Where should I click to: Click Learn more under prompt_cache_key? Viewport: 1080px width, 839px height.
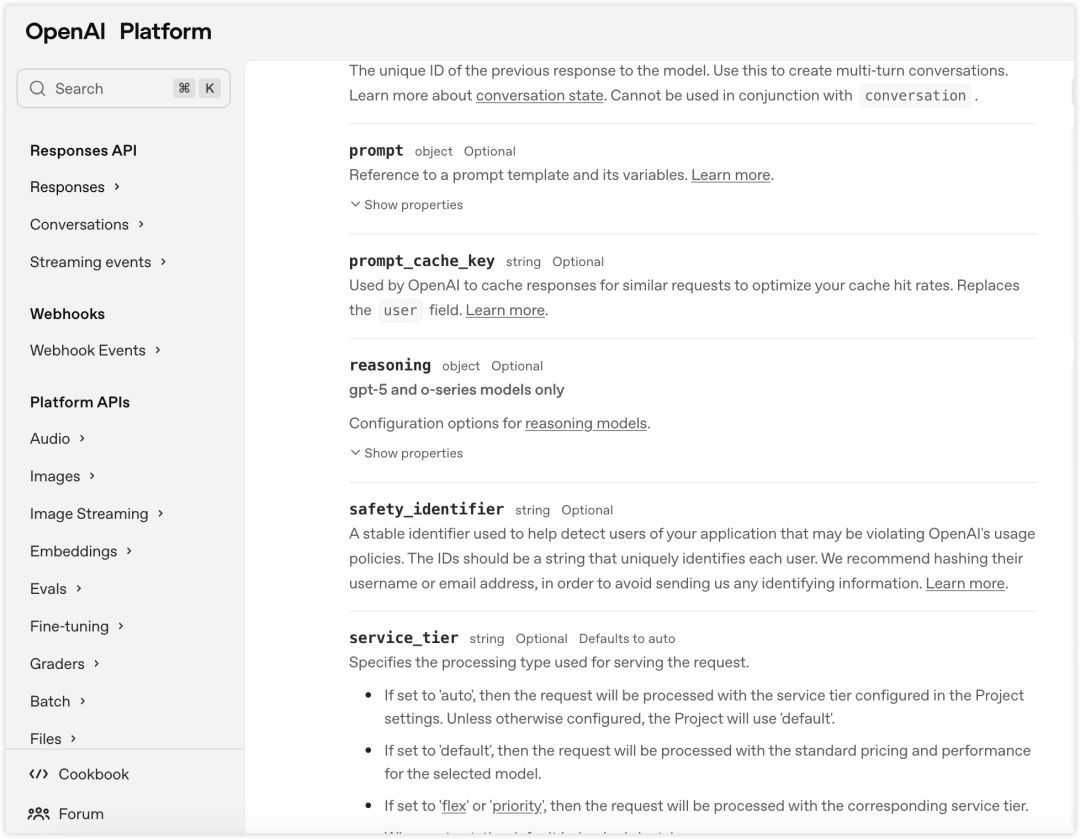coord(505,310)
